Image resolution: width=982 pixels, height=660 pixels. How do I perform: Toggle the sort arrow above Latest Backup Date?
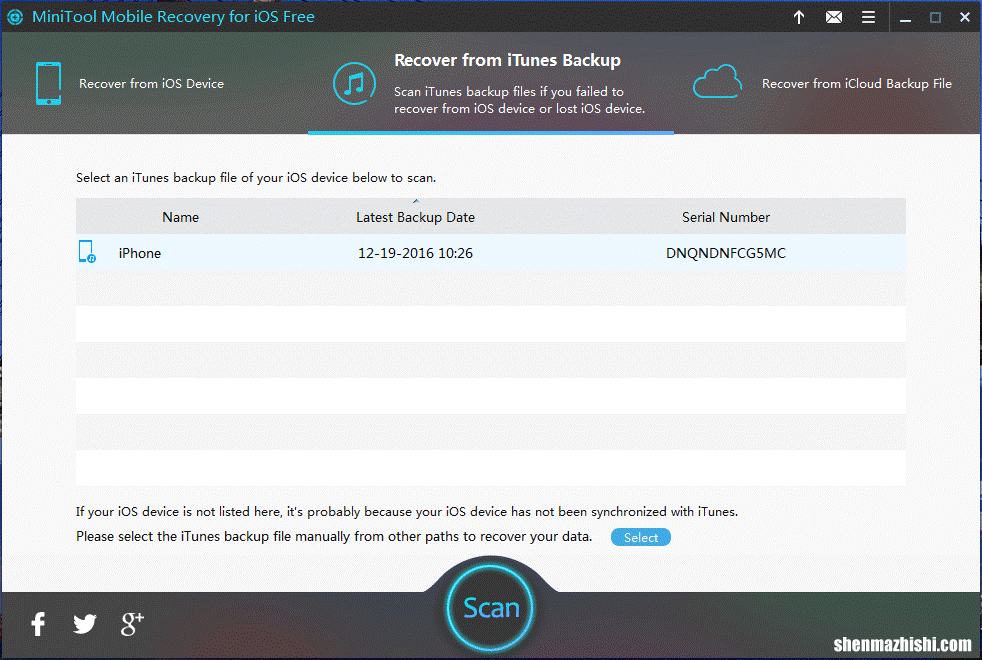coord(416,201)
